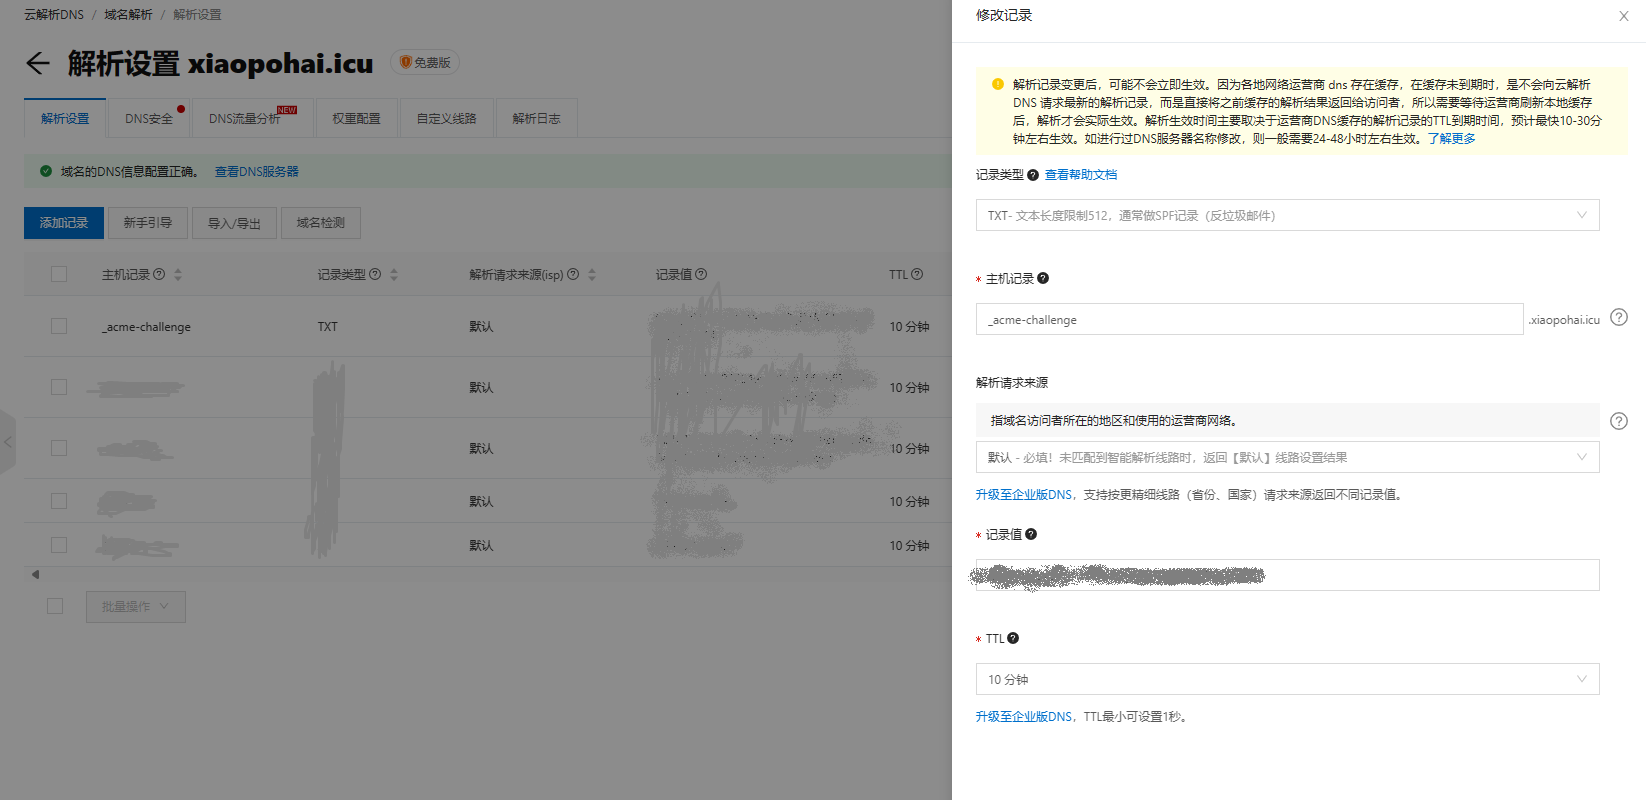Click _acme-challenge host record cell in table
Image resolution: width=1646 pixels, height=800 pixels.
click(146, 327)
